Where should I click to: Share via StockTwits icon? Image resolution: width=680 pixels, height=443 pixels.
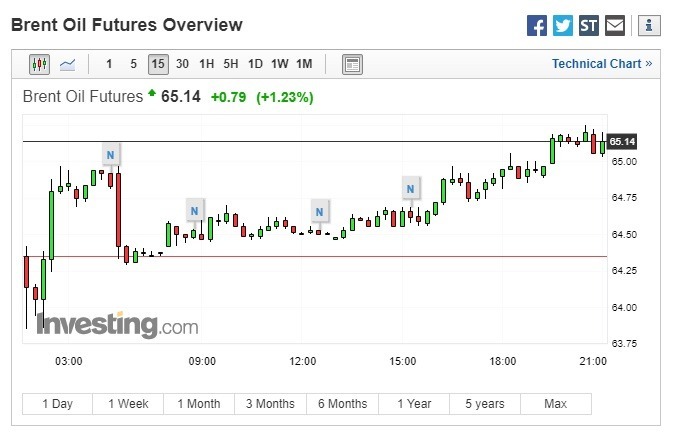coord(588,26)
